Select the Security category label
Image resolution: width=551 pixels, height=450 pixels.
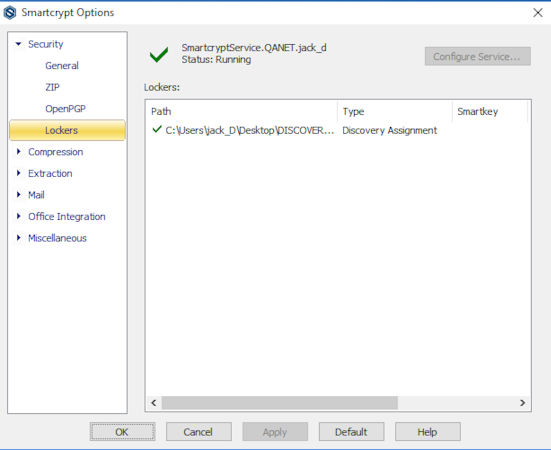(x=46, y=44)
